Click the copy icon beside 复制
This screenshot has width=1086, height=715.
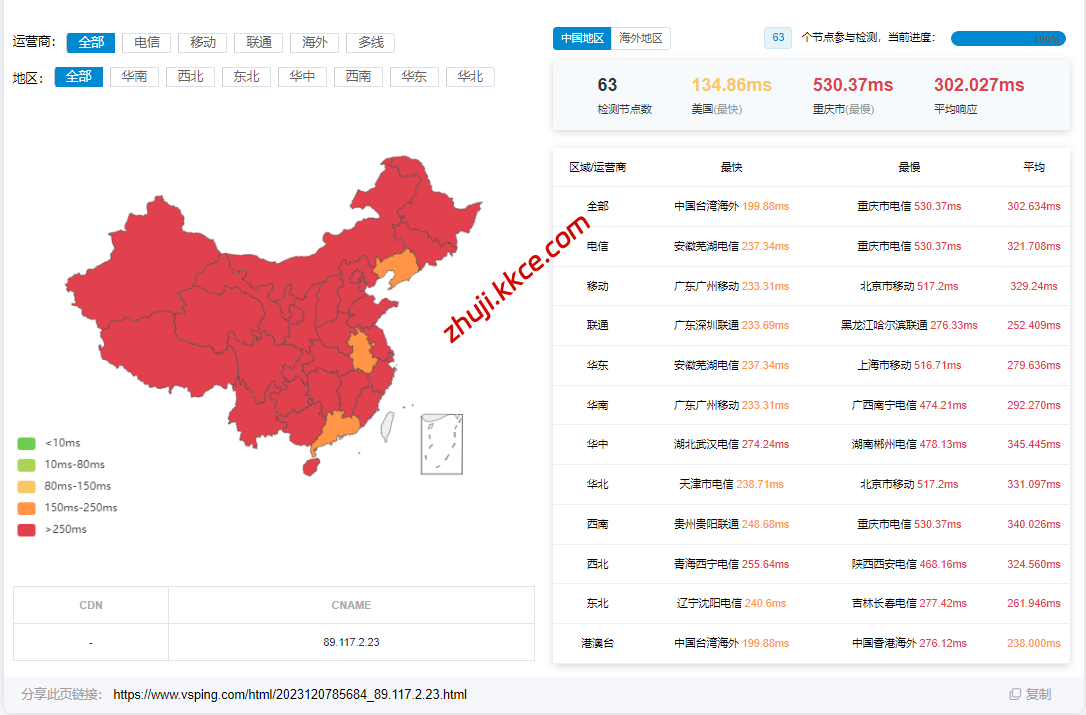pos(1015,694)
